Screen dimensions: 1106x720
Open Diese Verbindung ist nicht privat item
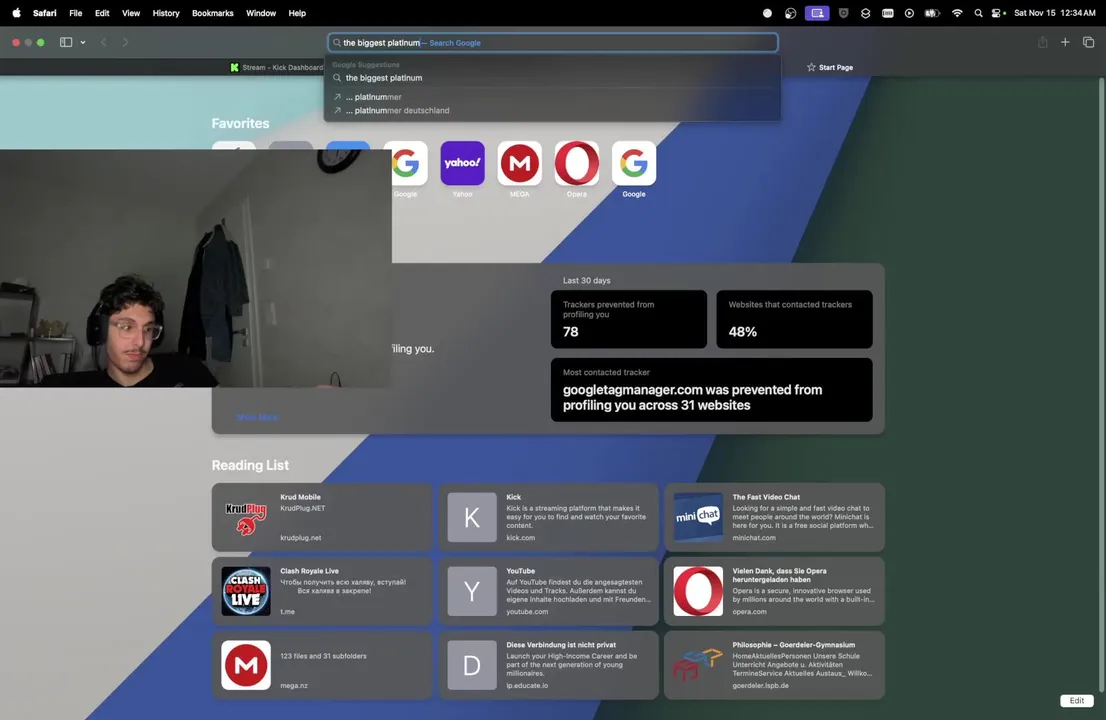point(548,665)
